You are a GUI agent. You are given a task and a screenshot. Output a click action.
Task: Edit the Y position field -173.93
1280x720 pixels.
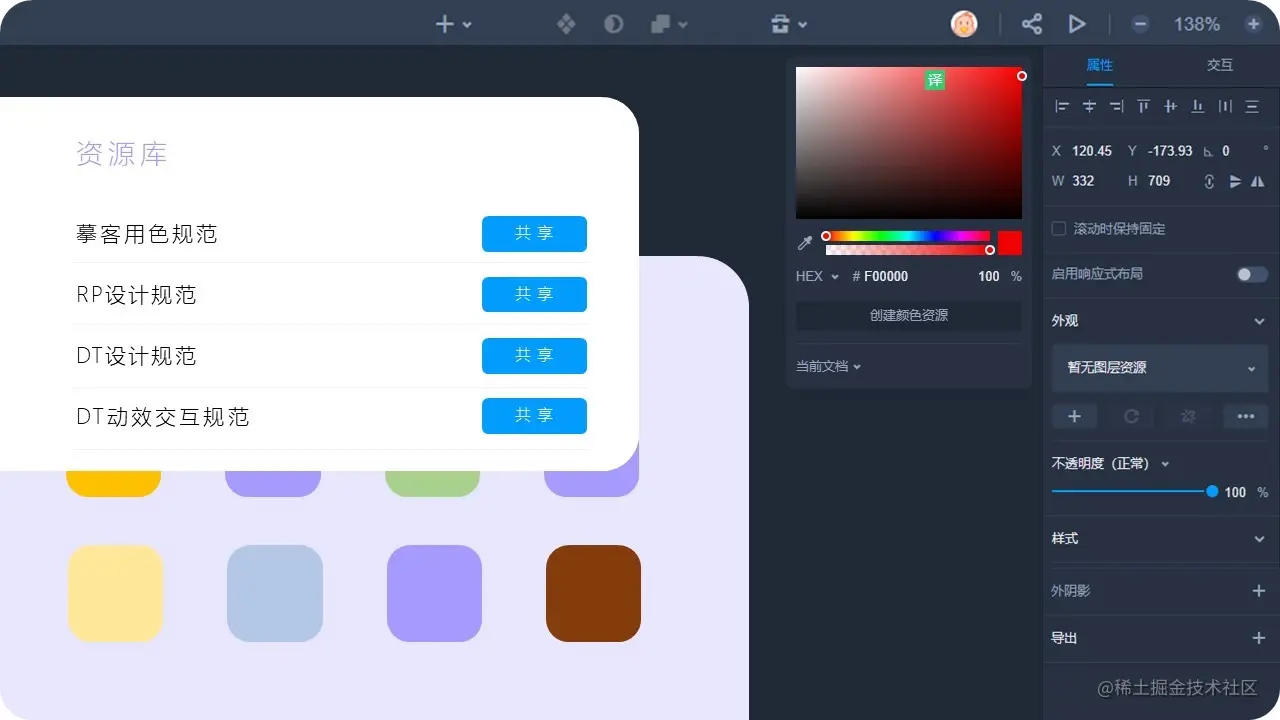click(x=1170, y=151)
